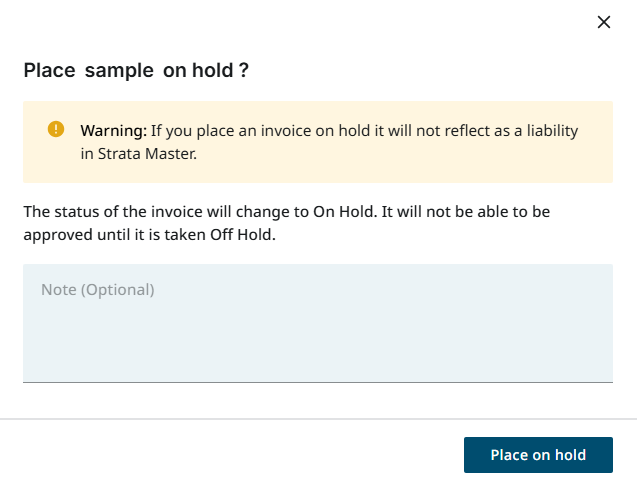Click the bottom underline of the note field
The width and height of the screenshot is (637, 488).
[317, 381]
